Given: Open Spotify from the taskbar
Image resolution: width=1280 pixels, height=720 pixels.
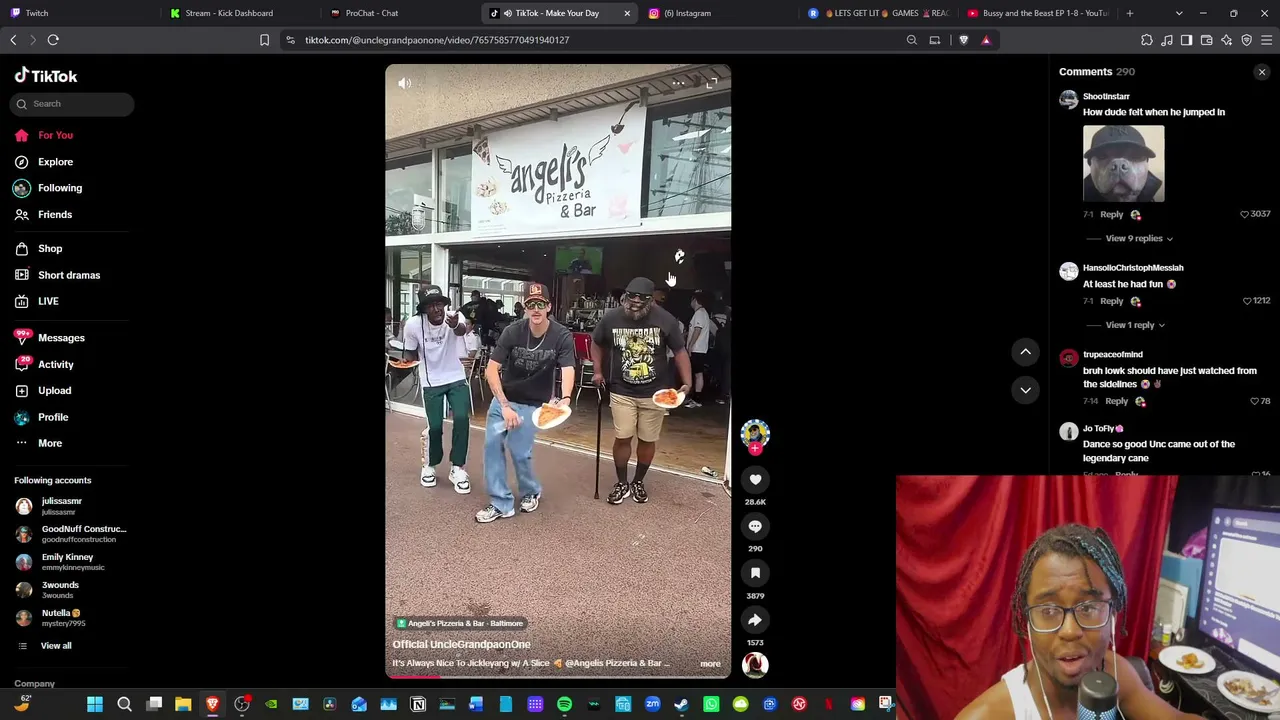Looking at the screenshot, I should [x=564, y=705].
